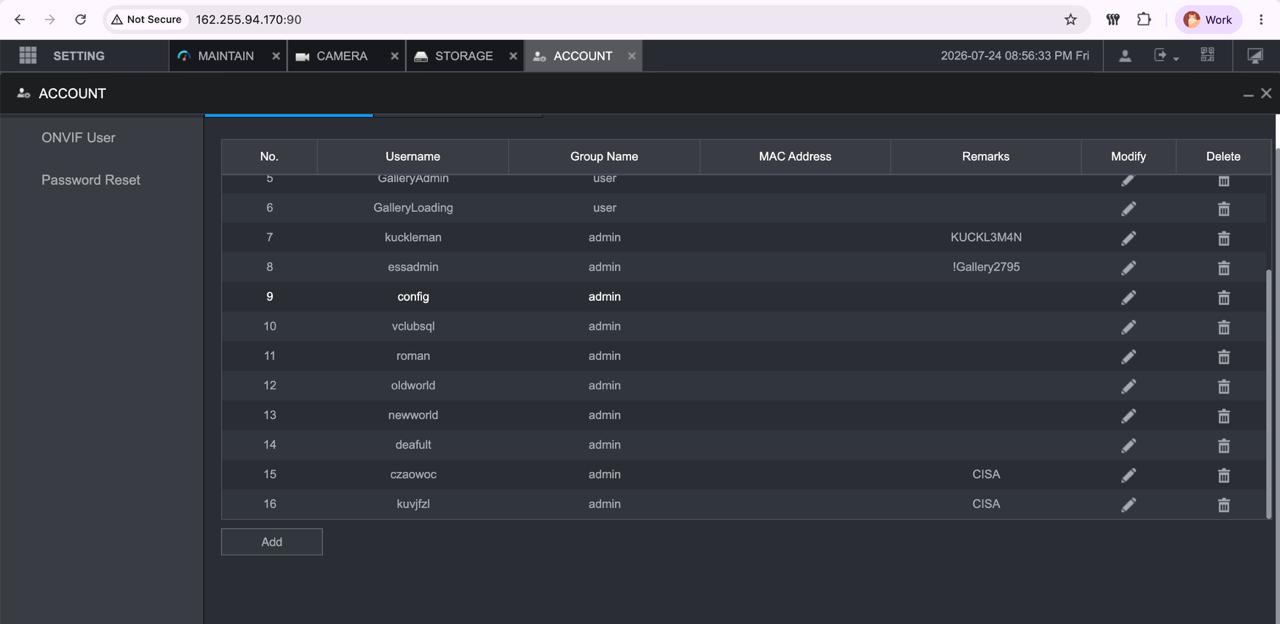This screenshot has width=1280, height=624.
Task: Modify the czaowoc account via pencil icon
Action: coord(1128,475)
